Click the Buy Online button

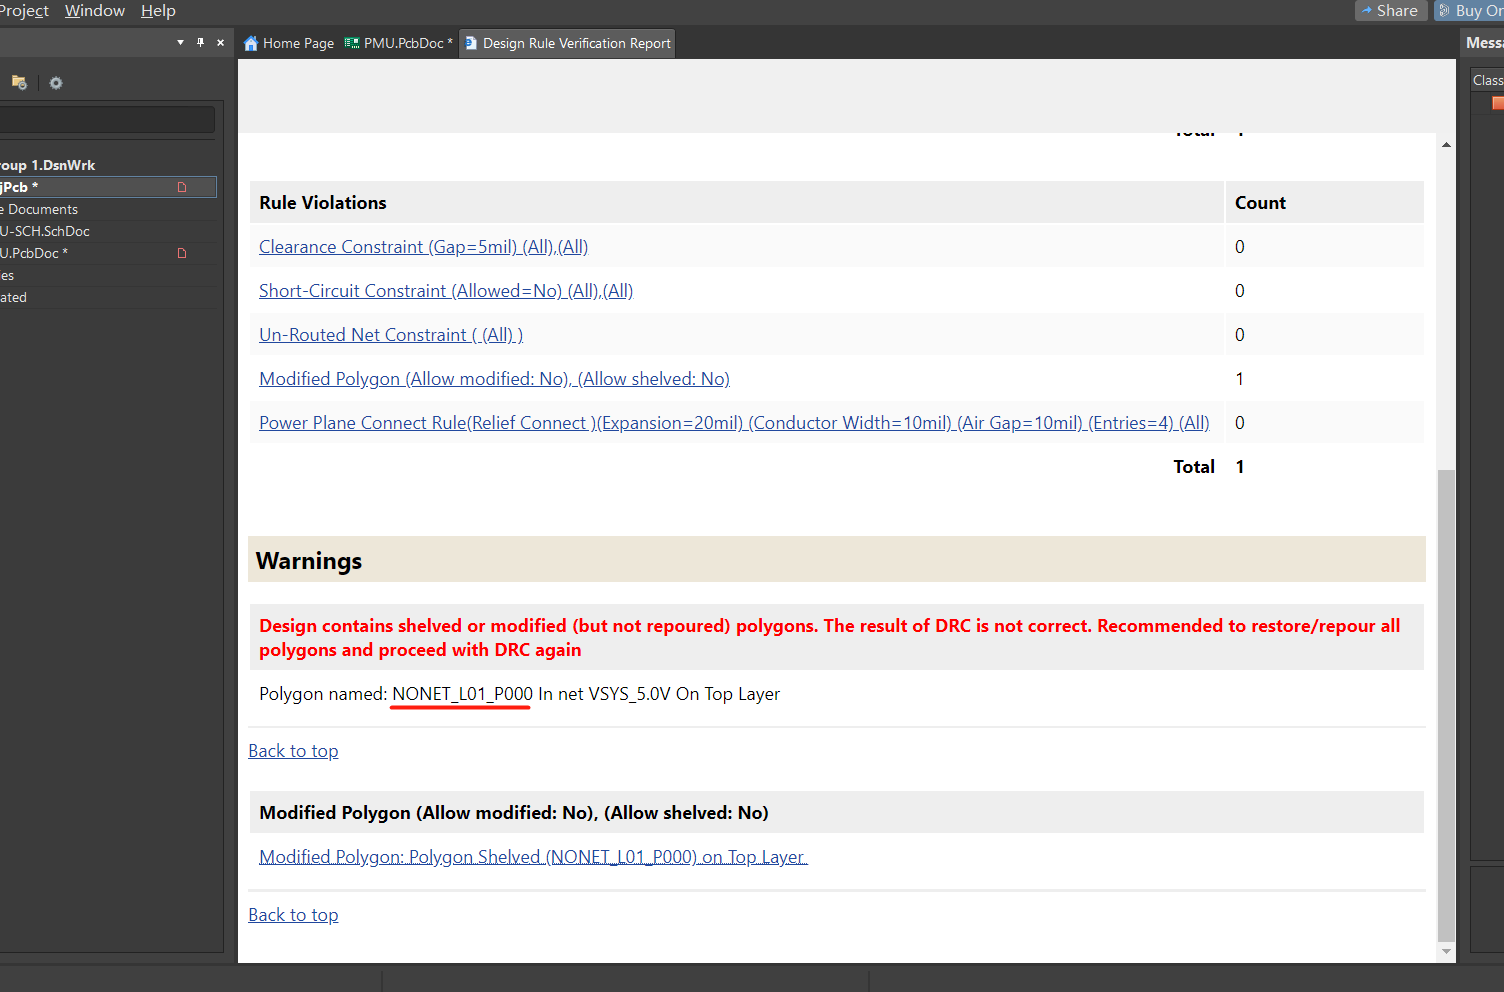[x=1470, y=10]
